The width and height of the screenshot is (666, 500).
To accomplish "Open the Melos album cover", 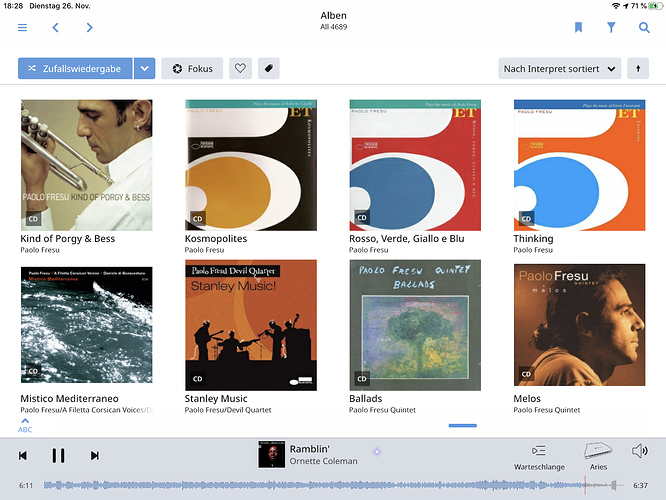I will tap(579, 325).
